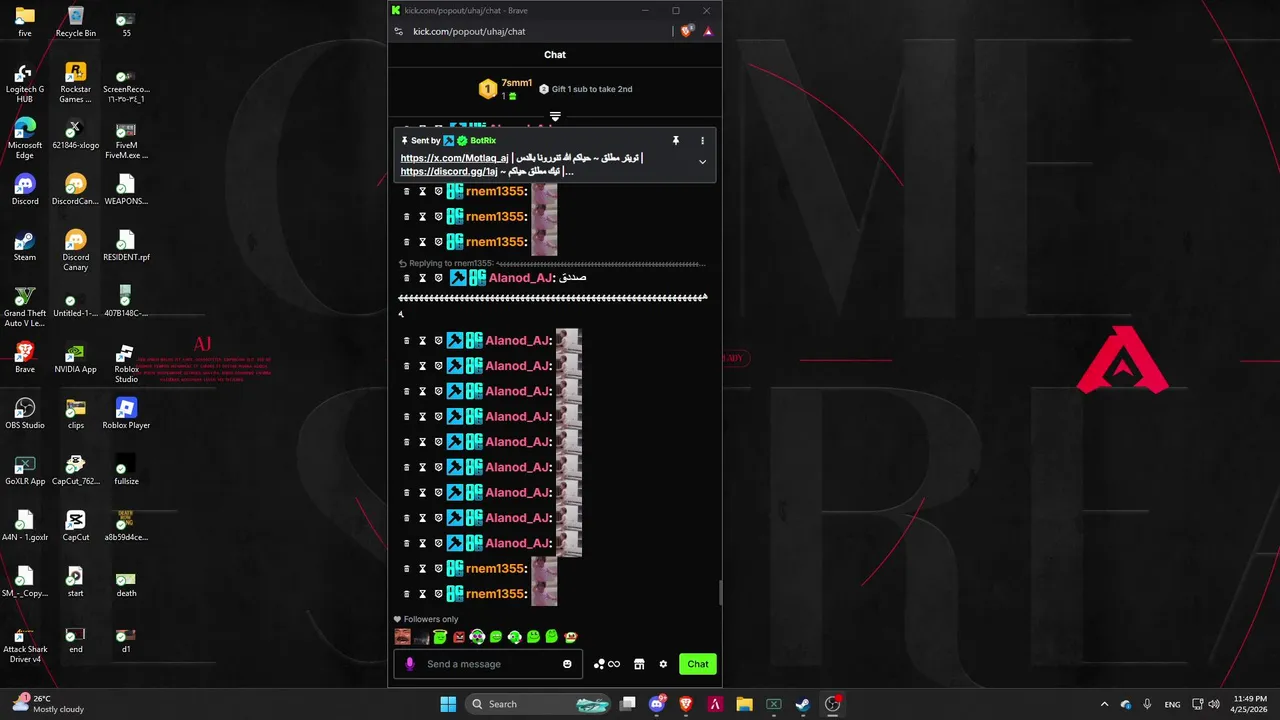
Task: Open Brave Shields icon in address bar
Action: click(x=687, y=31)
